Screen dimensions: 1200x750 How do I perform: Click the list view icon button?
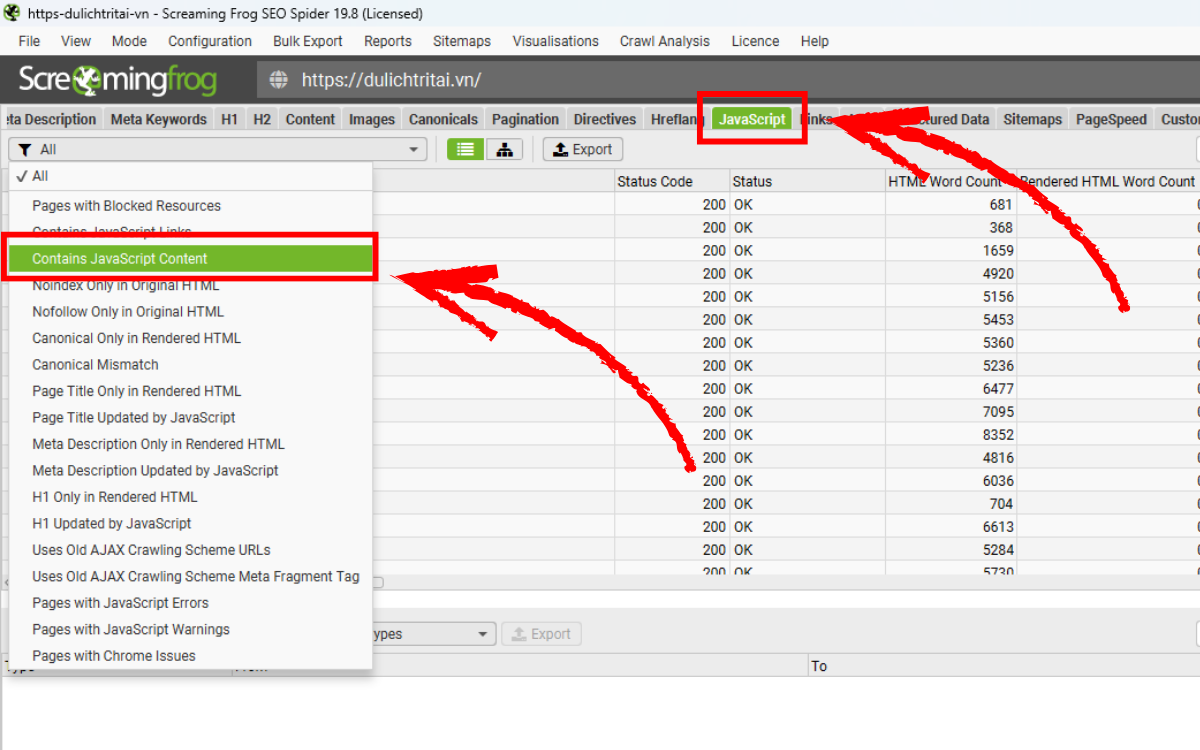[x=465, y=149]
